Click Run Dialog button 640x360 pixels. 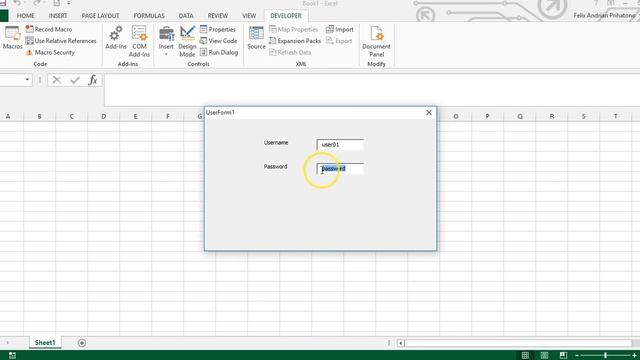[x=219, y=52]
